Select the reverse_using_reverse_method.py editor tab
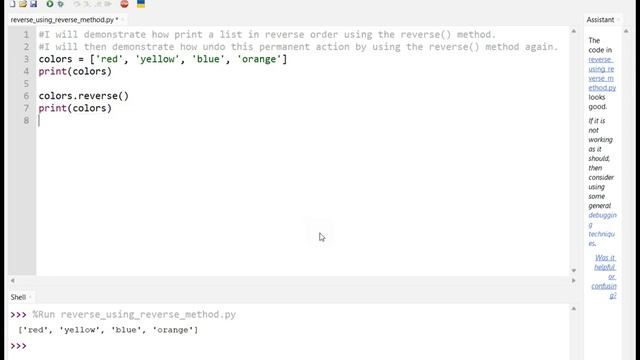Image resolution: width=640 pixels, height=360 pixels. [x=64, y=20]
